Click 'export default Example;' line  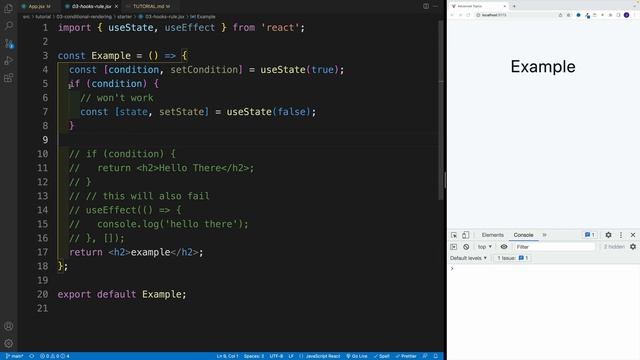click(x=122, y=294)
